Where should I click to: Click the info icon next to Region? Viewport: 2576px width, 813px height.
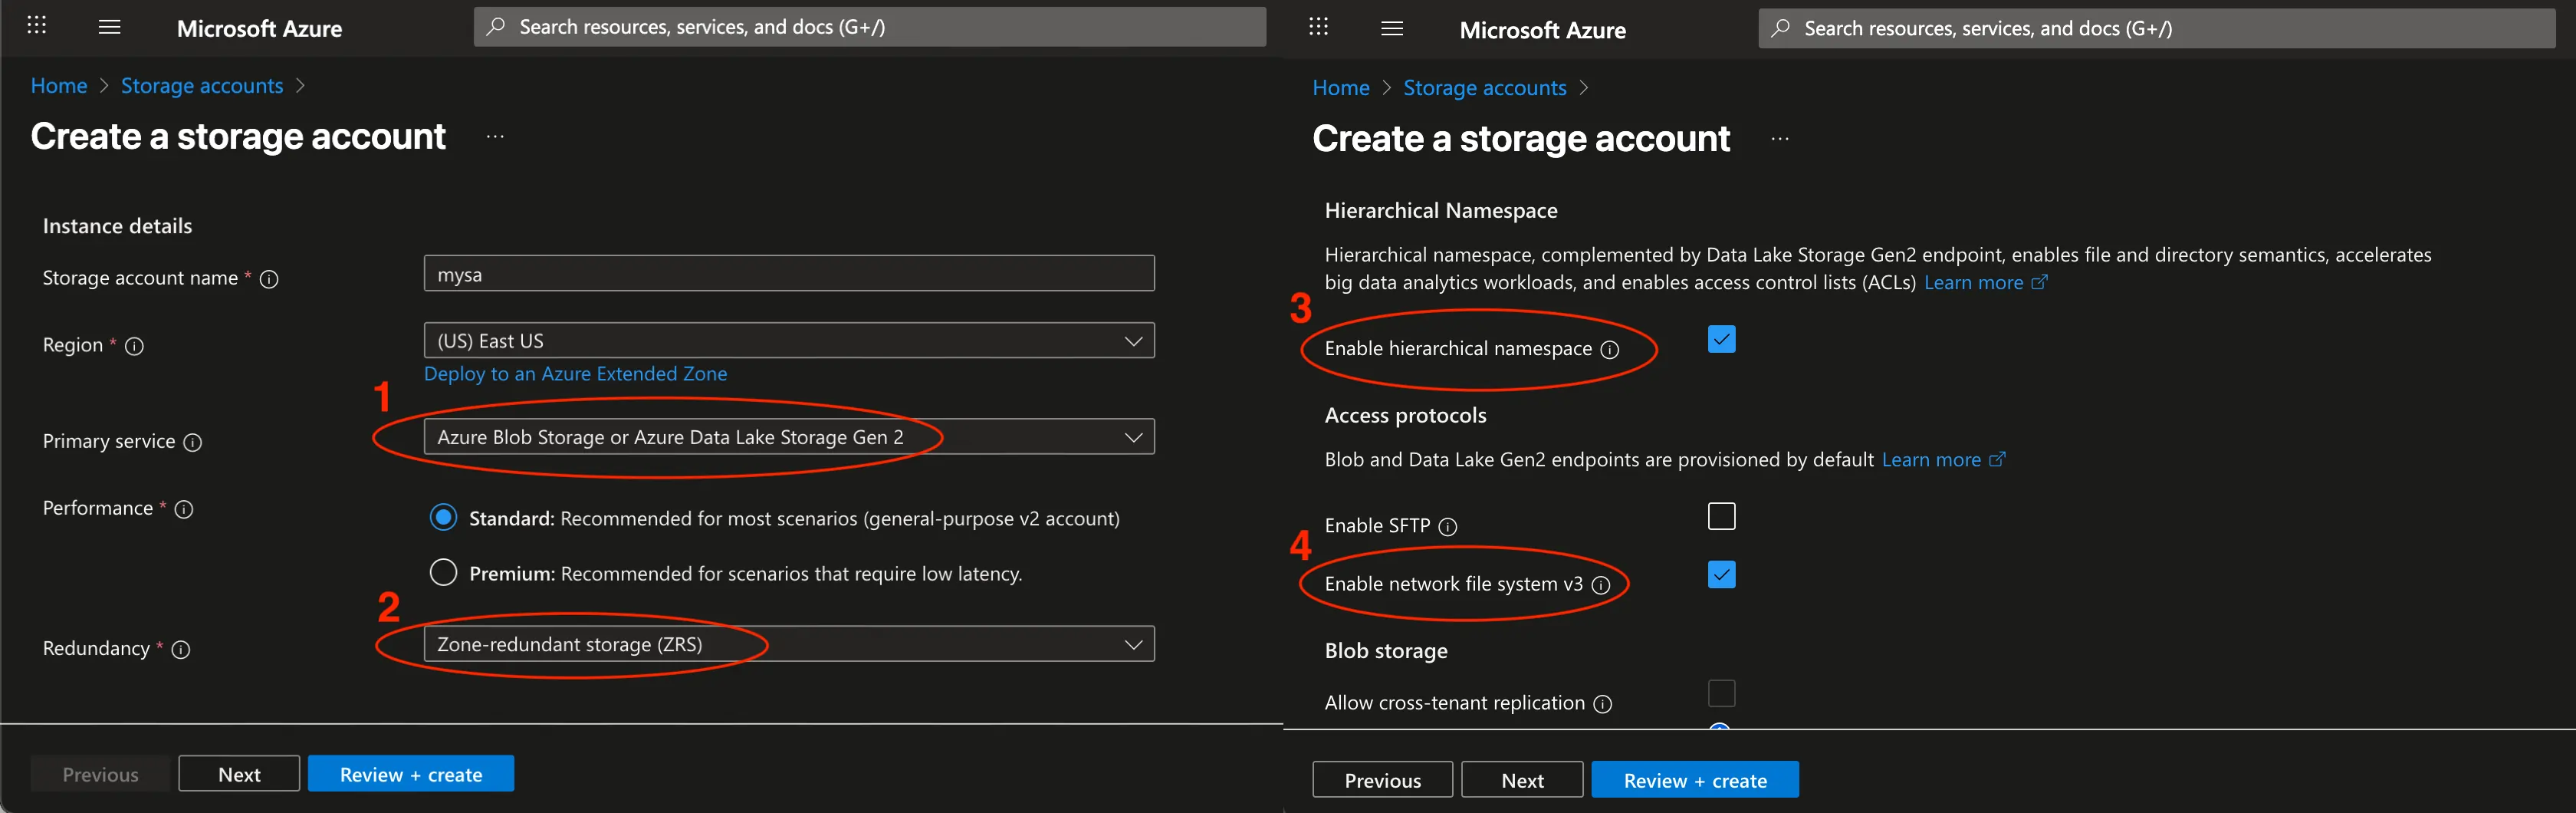click(x=134, y=346)
